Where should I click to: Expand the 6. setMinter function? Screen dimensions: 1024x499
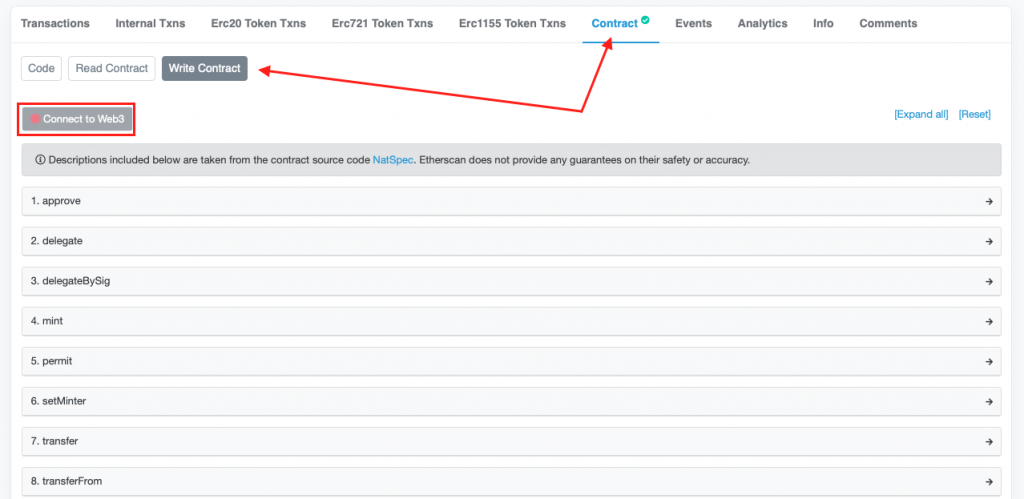tap(511, 401)
